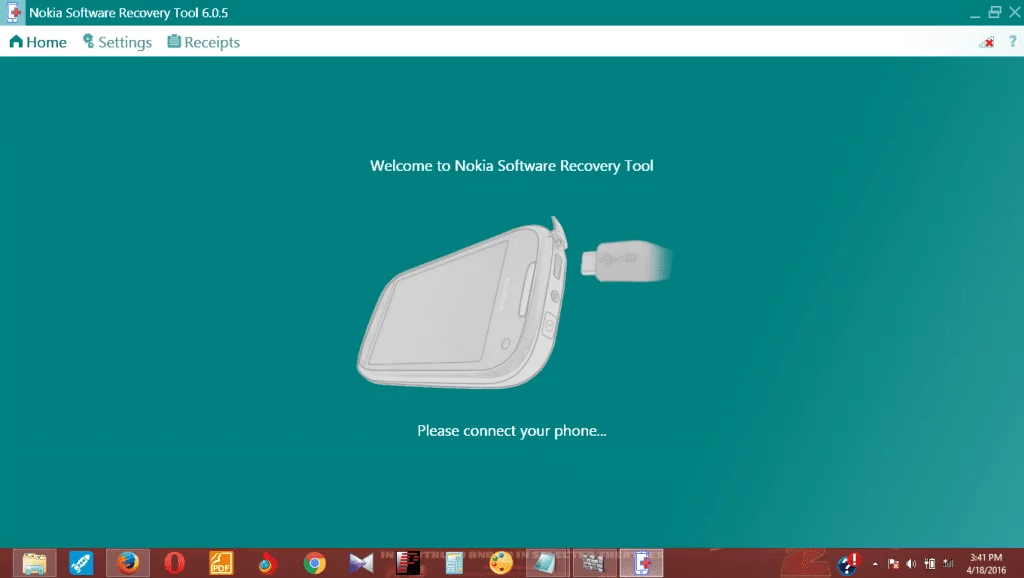Click the USB connector illustration
The width and height of the screenshot is (1024, 578).
click(626, 261)
